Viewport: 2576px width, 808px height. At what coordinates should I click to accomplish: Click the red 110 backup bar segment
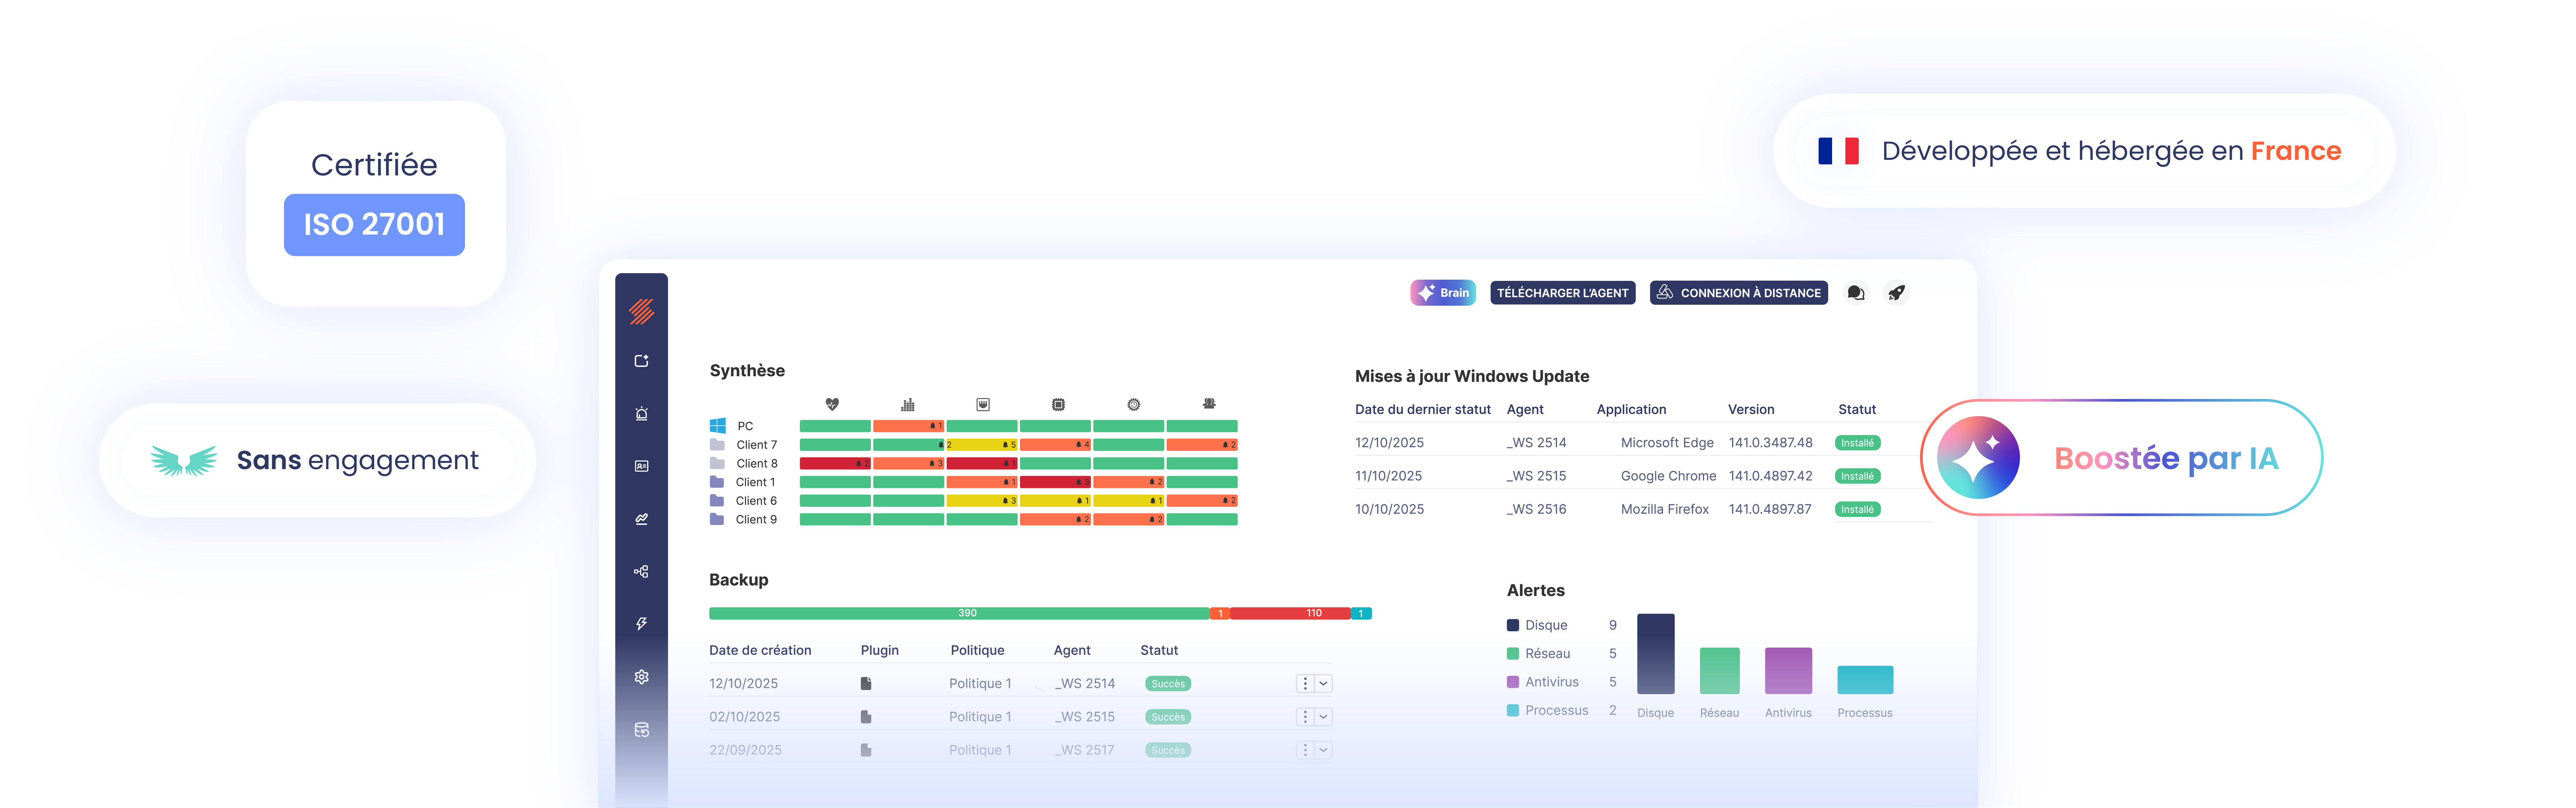pyautogui.click(x=1290, y=613)
